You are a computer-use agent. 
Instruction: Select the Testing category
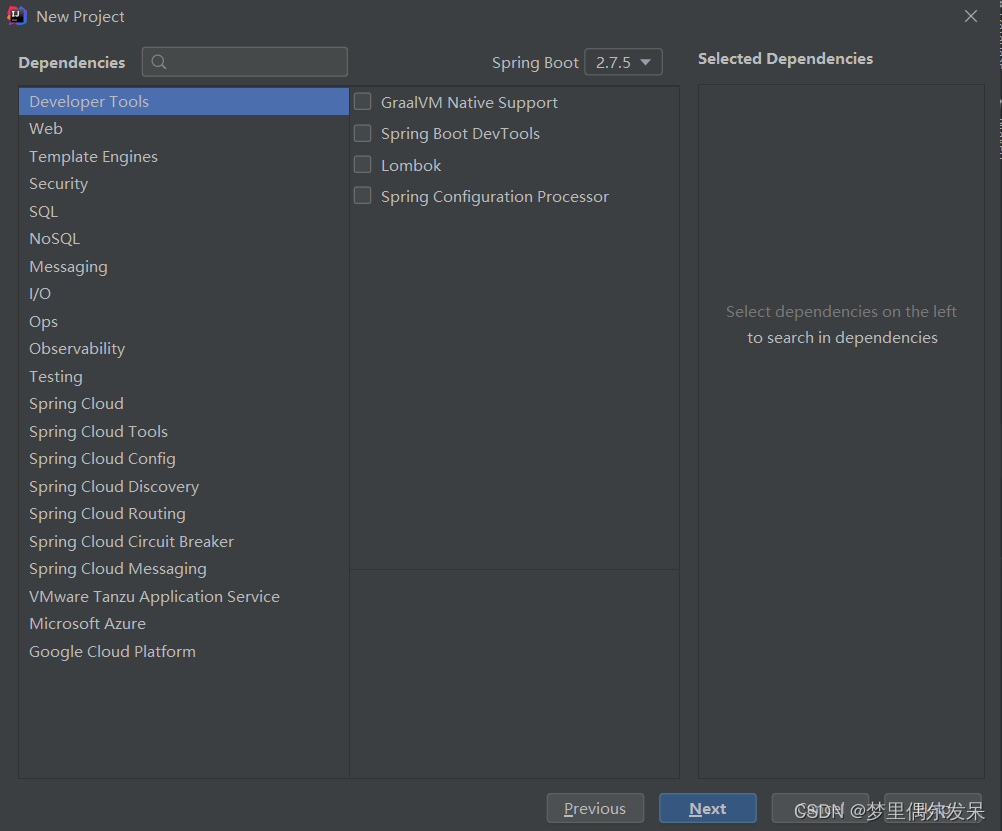(56, 377)
